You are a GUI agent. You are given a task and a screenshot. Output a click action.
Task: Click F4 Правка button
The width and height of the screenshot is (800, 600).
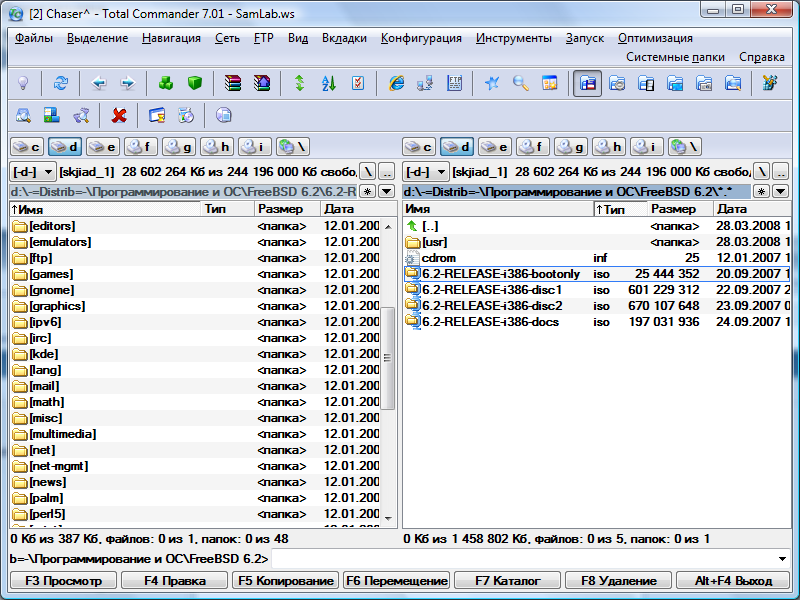[x=174, y=581]
